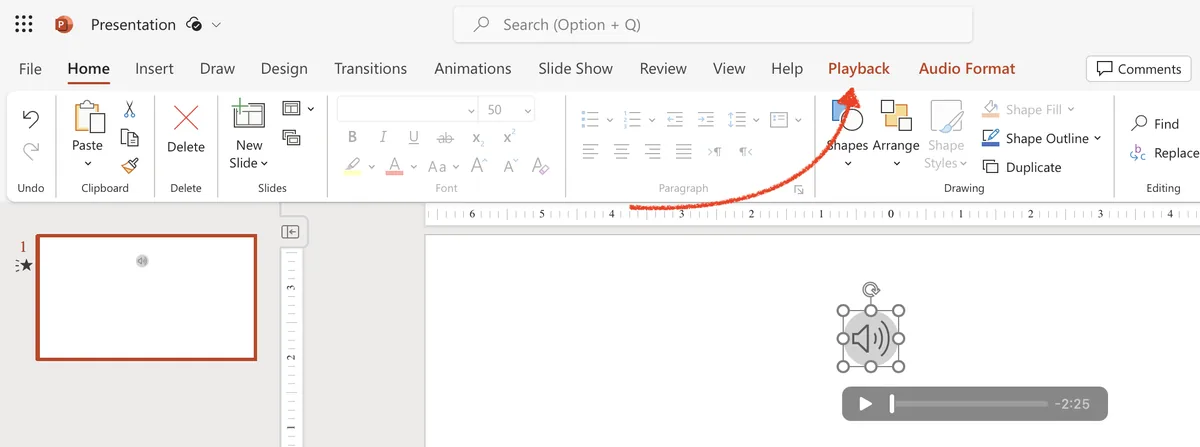Toggle Superscript formatting
Viewport: 1200px width, 447px height.
click(x=509, y=136)
